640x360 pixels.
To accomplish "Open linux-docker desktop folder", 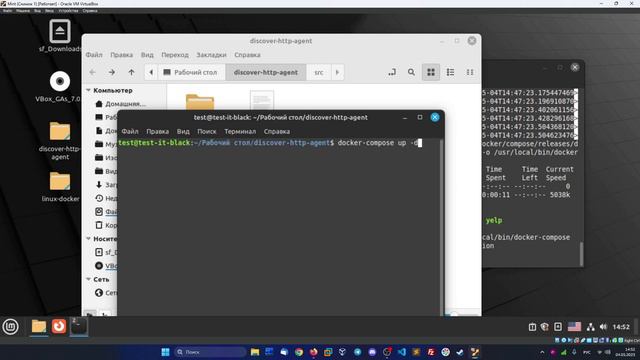I will pyautogui.click(x=60, y=186).
